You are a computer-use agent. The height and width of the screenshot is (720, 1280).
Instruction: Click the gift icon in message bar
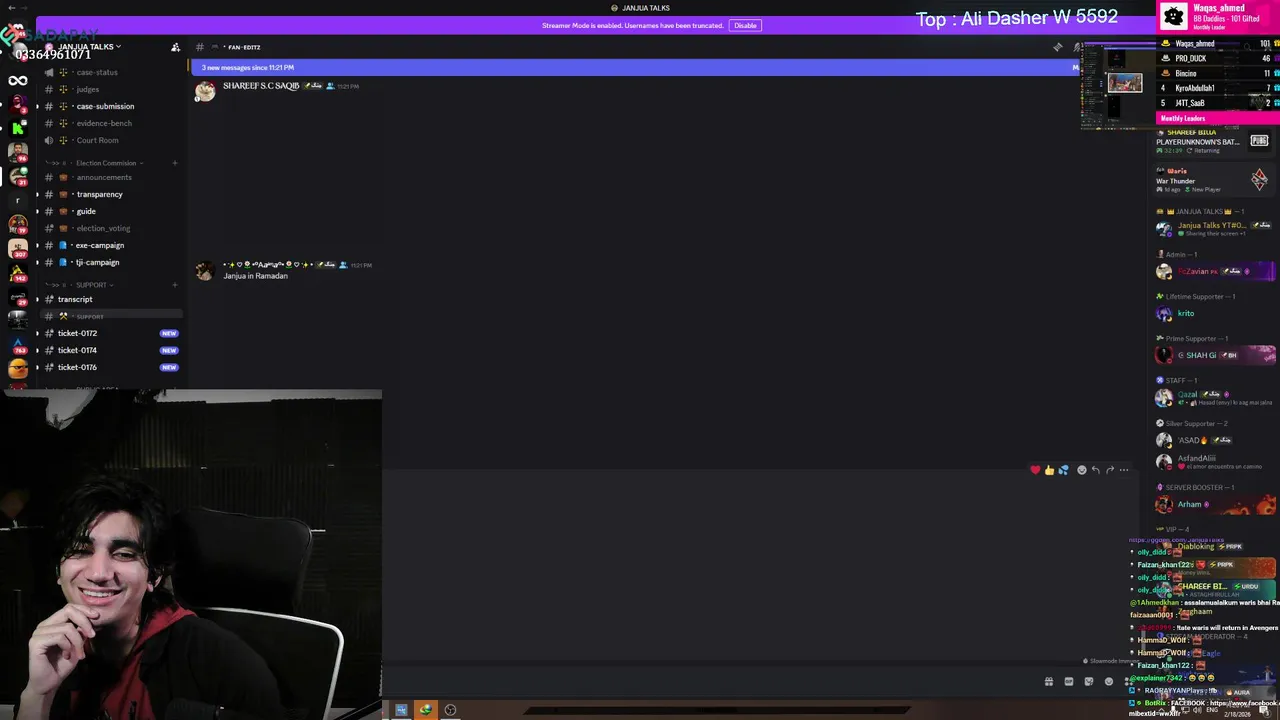(x=1049, y=682)
